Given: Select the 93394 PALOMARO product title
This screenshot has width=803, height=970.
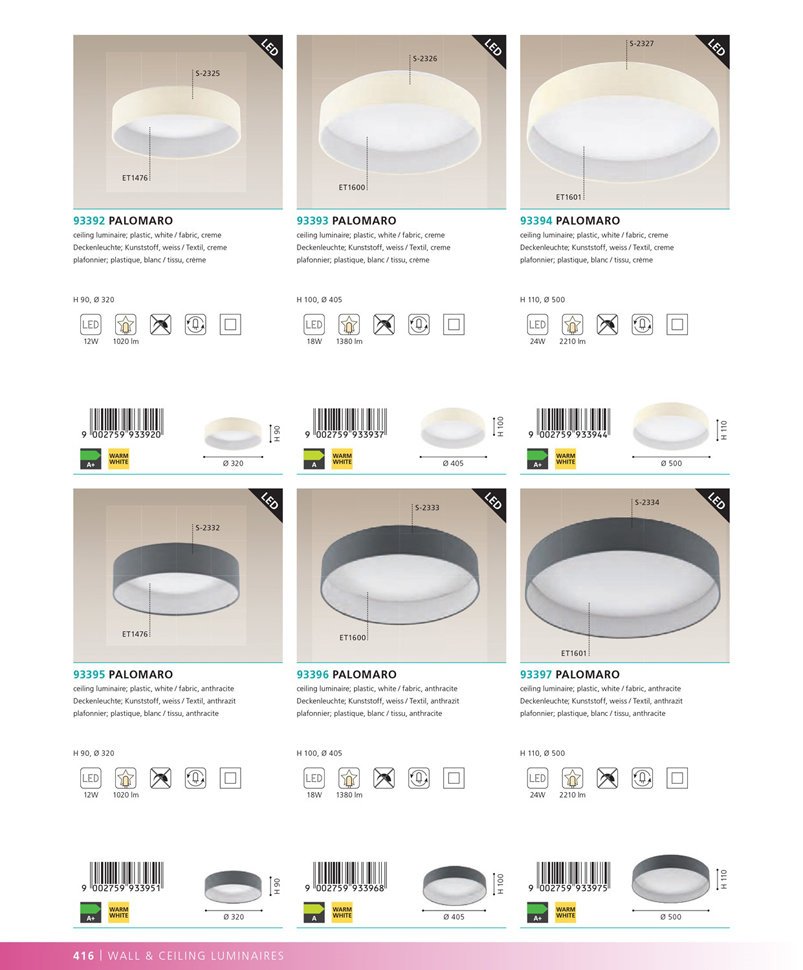Looking at the screenshot, I should (570, 221).
